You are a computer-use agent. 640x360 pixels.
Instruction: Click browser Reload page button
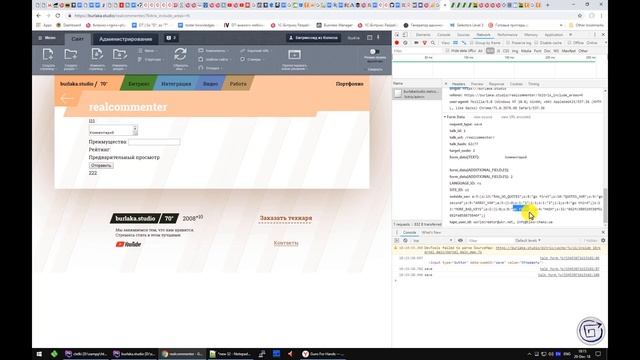coord(58,16)
